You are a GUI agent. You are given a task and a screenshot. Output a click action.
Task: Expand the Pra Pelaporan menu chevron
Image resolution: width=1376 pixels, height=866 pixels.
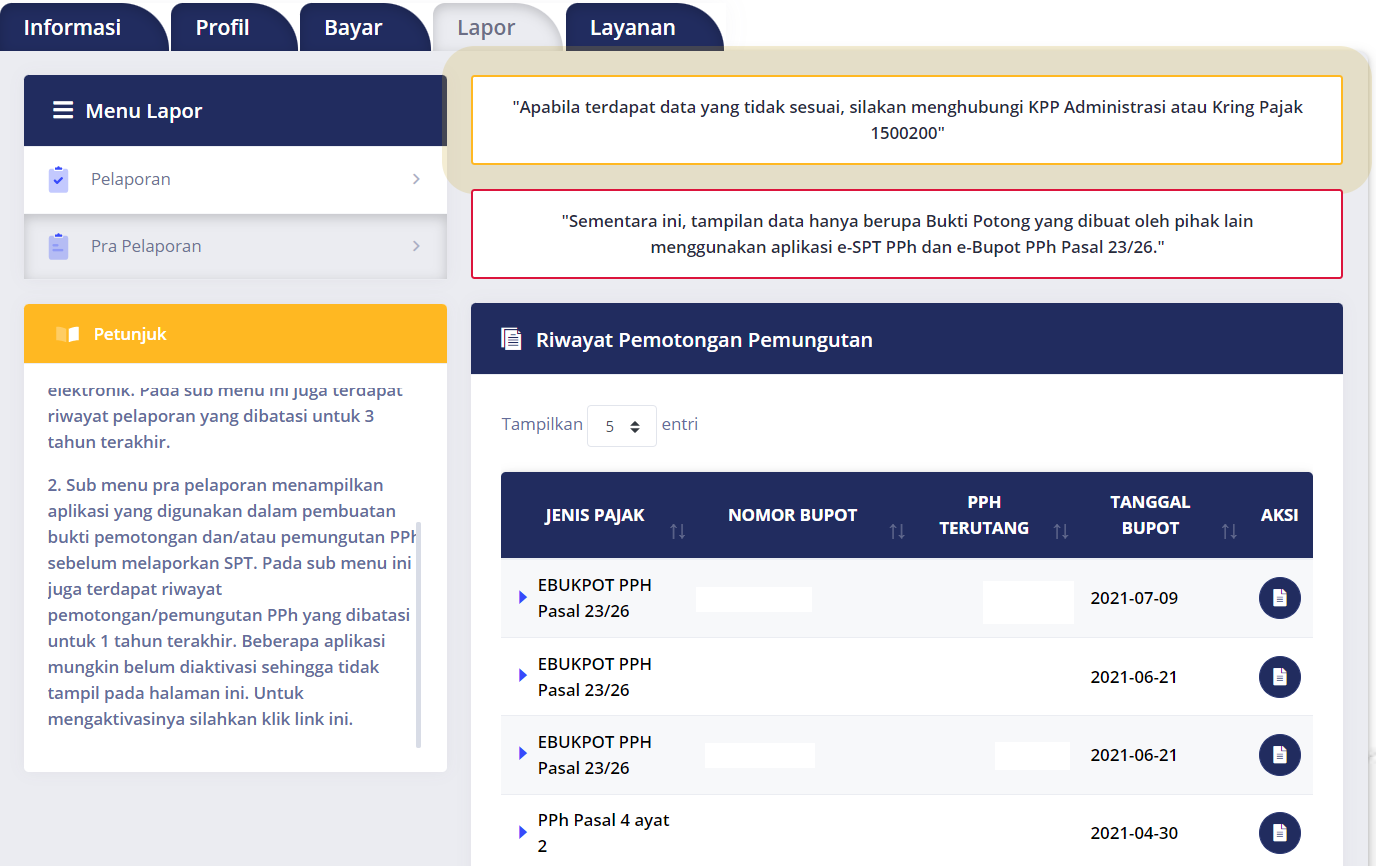[416, 246]
